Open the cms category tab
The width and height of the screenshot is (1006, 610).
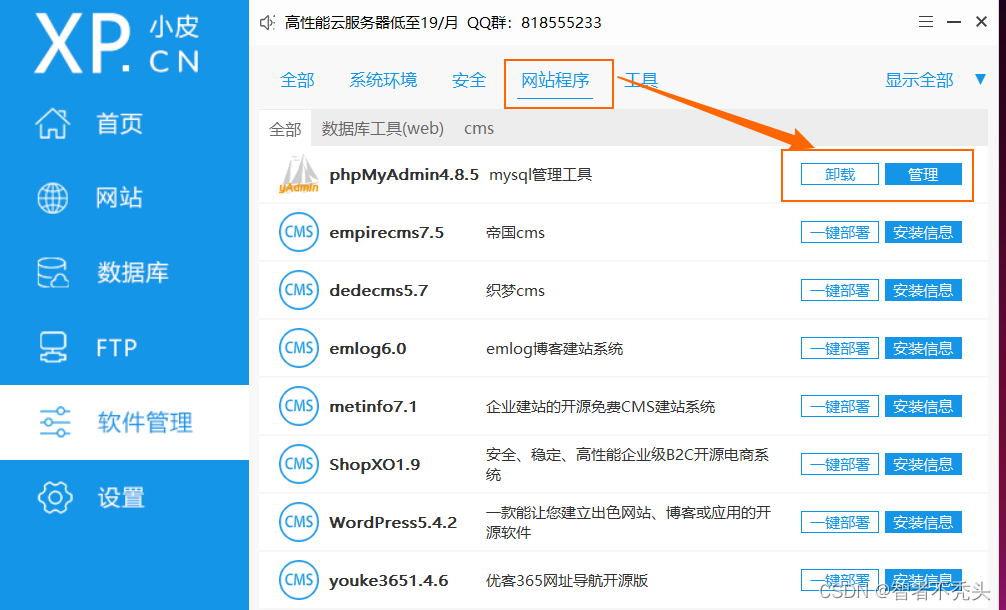pyautogui.click(x=478, y=128)
